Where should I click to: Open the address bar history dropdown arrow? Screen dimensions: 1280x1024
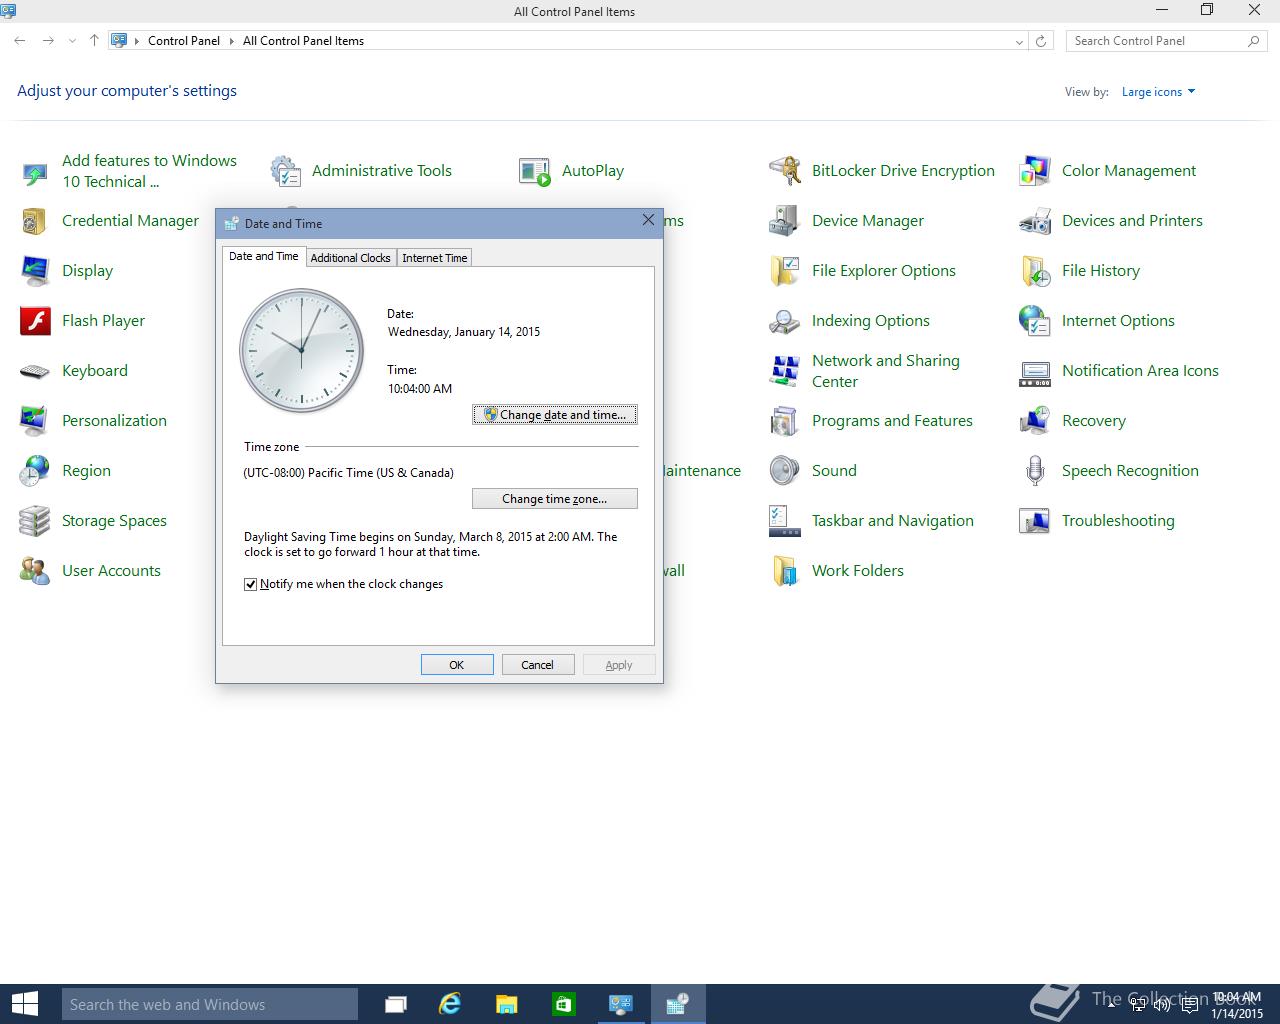[1019, 41]
